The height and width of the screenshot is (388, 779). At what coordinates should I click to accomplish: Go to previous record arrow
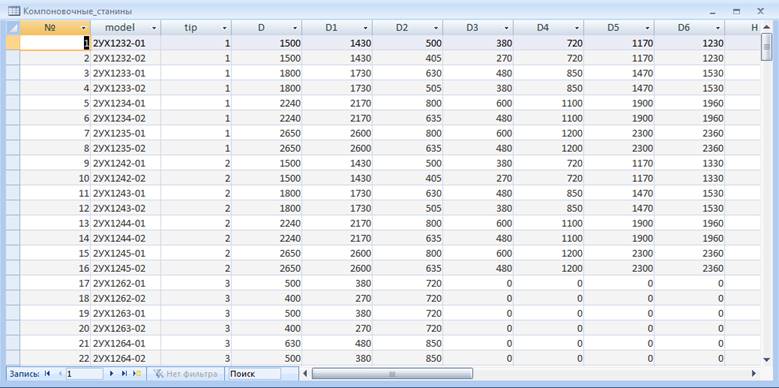[x=60, y=373]
